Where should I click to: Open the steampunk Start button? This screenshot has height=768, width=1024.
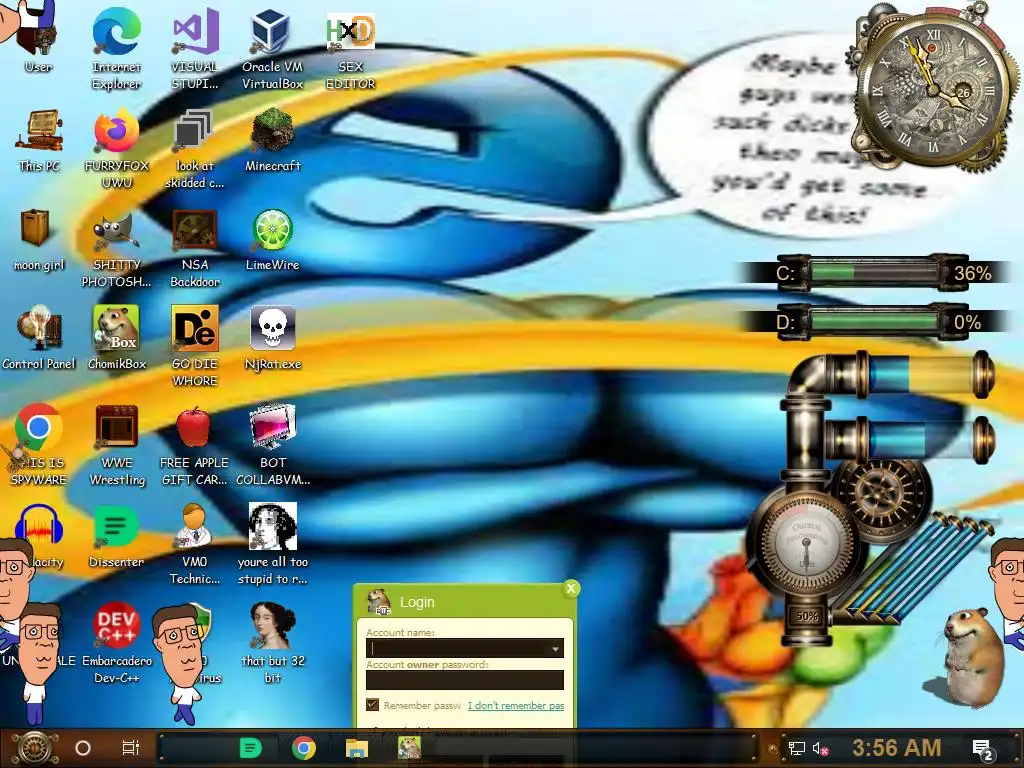point(34,748)
